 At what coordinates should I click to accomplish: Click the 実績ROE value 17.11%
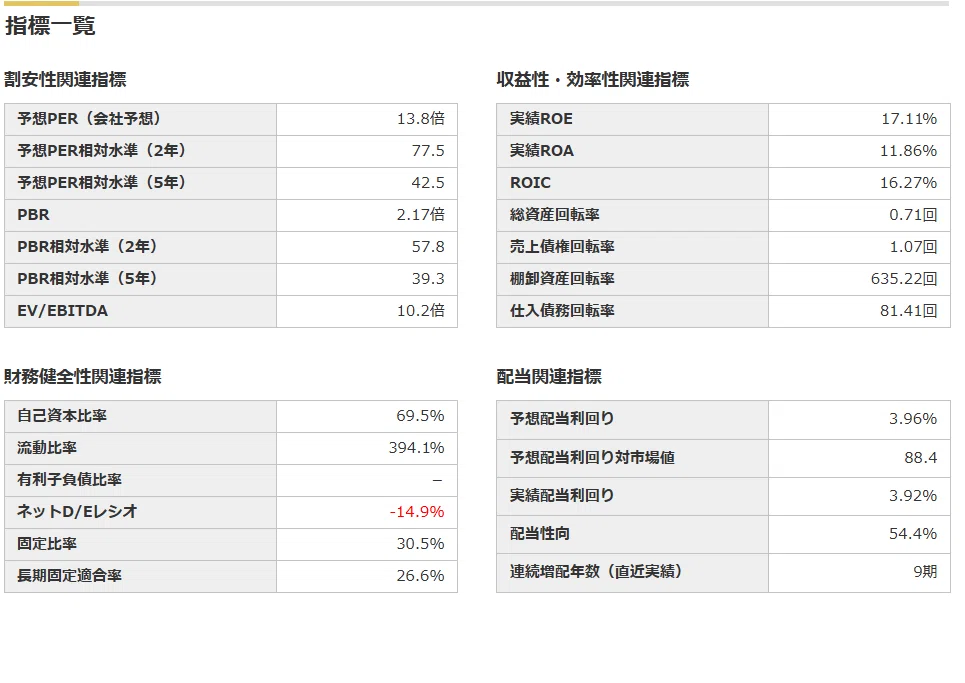point(909,119)
